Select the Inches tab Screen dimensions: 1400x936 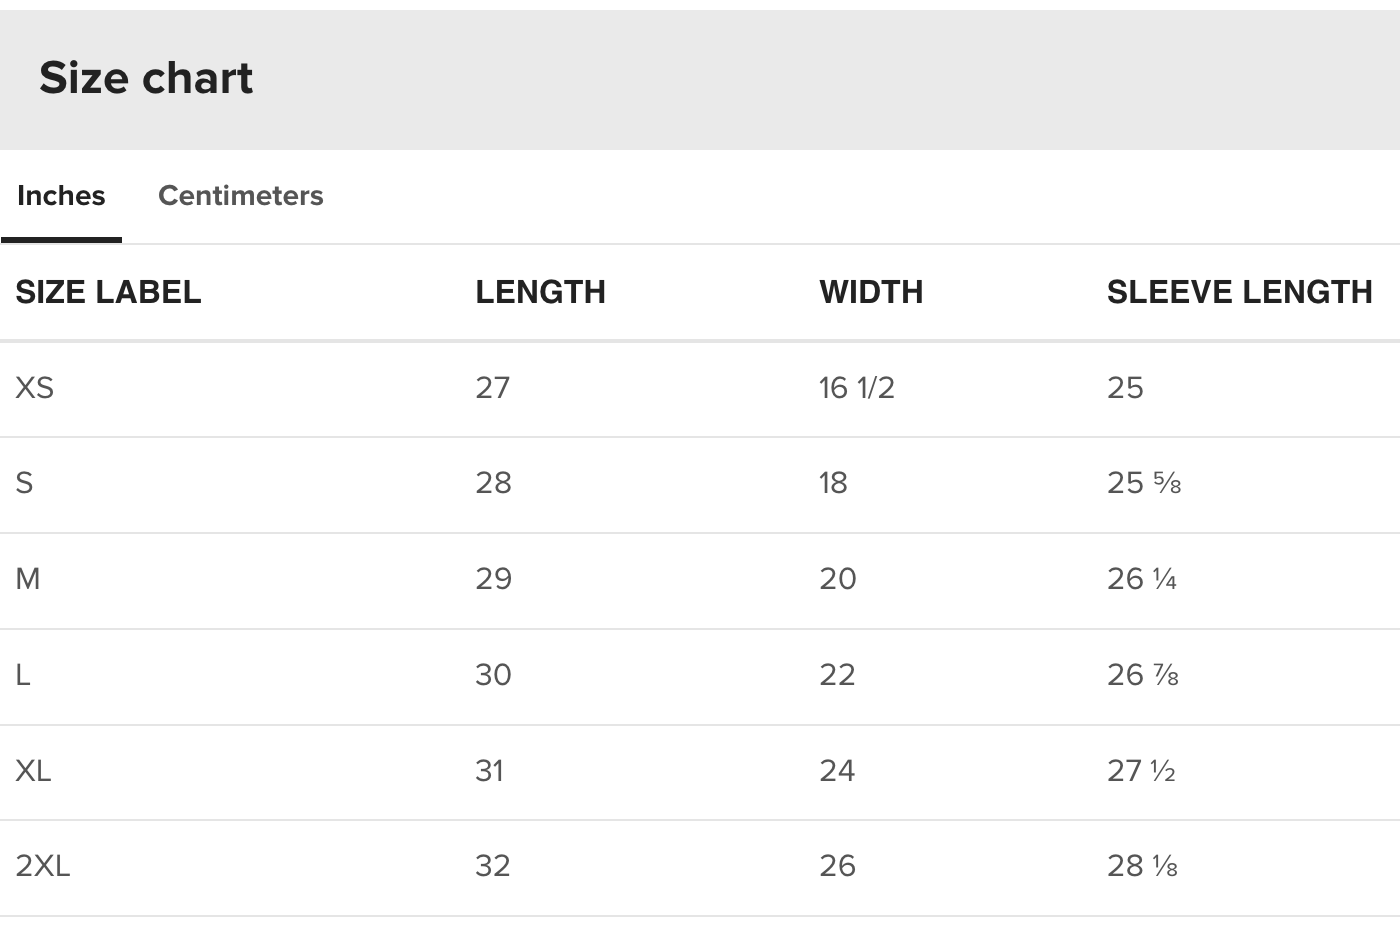[61, 195]
